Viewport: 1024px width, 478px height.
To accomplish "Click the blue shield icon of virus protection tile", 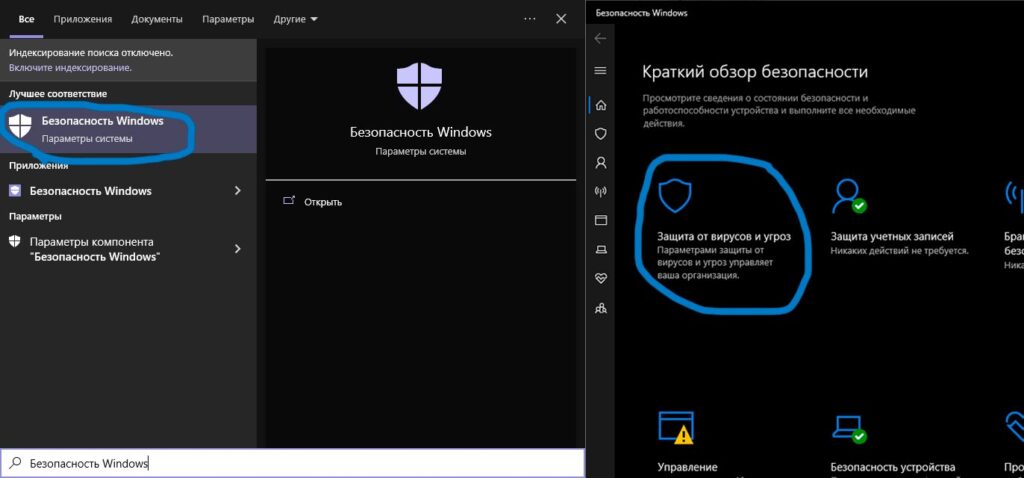I will coord(674,196).
